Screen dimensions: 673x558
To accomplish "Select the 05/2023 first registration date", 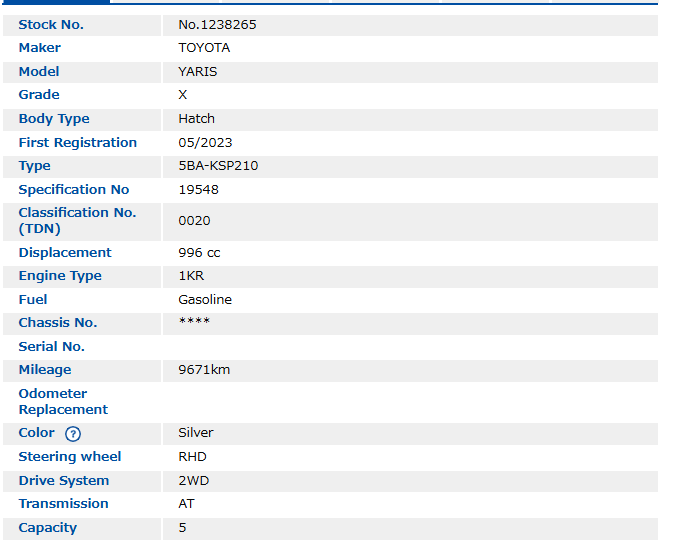I will point(205,143).
